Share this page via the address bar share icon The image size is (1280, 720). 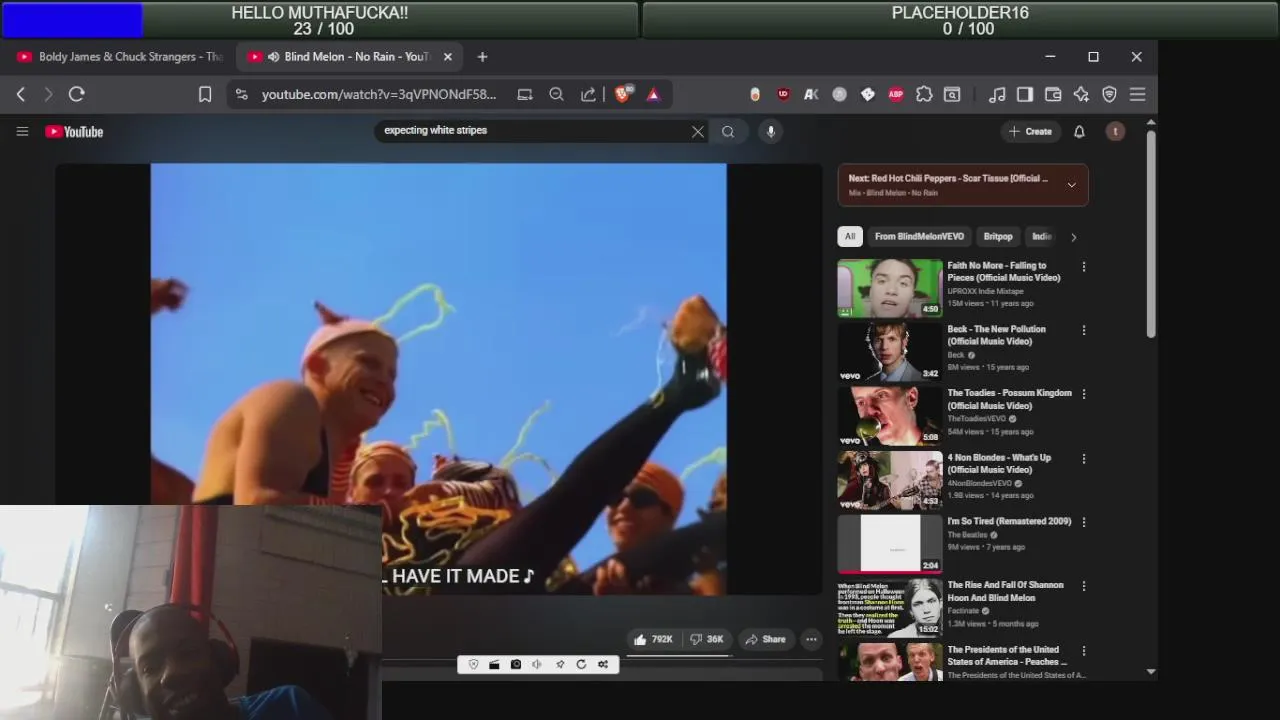click(x=589, y=94)
